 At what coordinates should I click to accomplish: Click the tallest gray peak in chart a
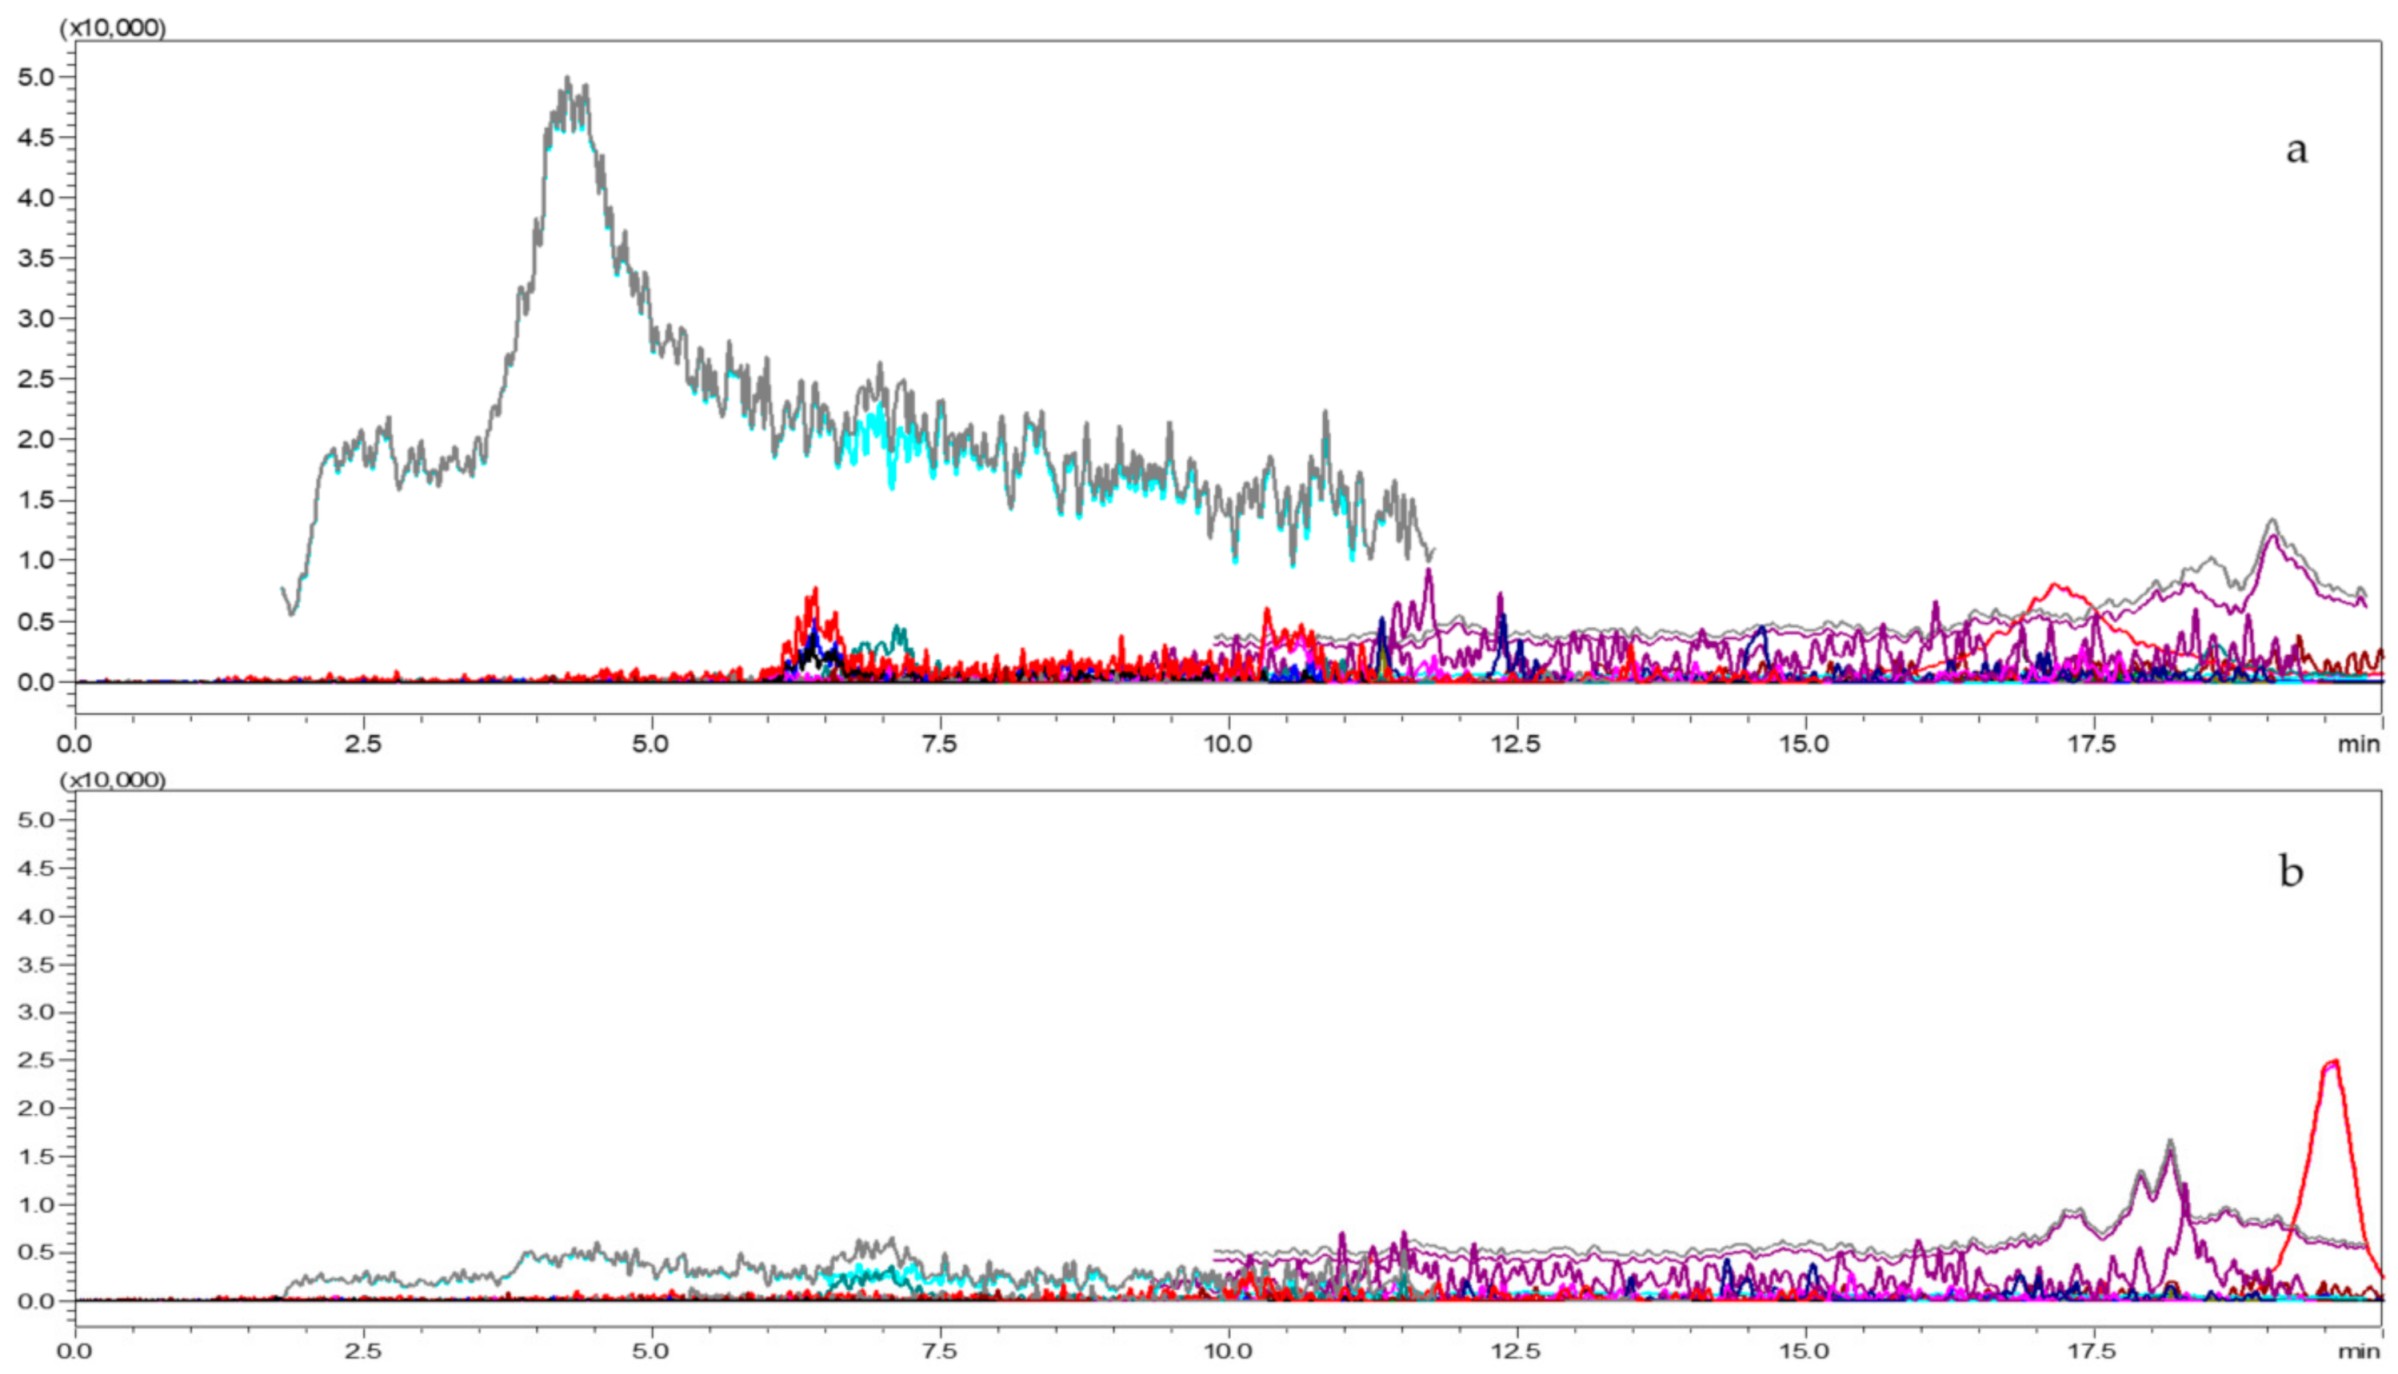[567, 80]
